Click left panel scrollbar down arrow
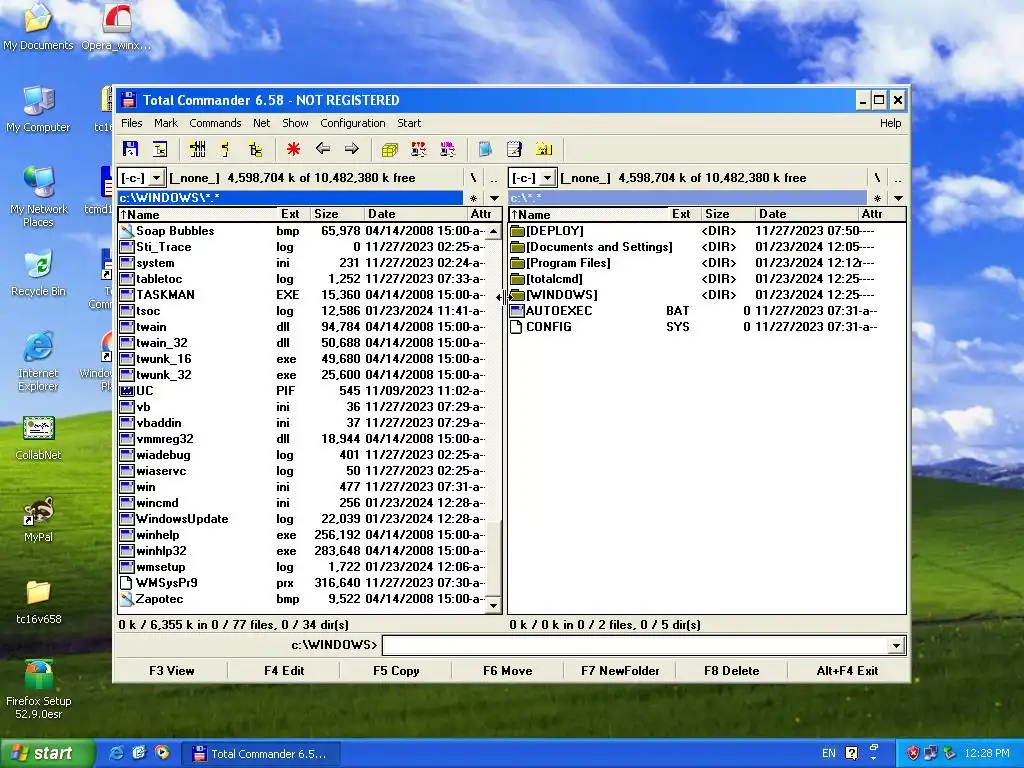Screen dimensions: 1024x768 494,605
